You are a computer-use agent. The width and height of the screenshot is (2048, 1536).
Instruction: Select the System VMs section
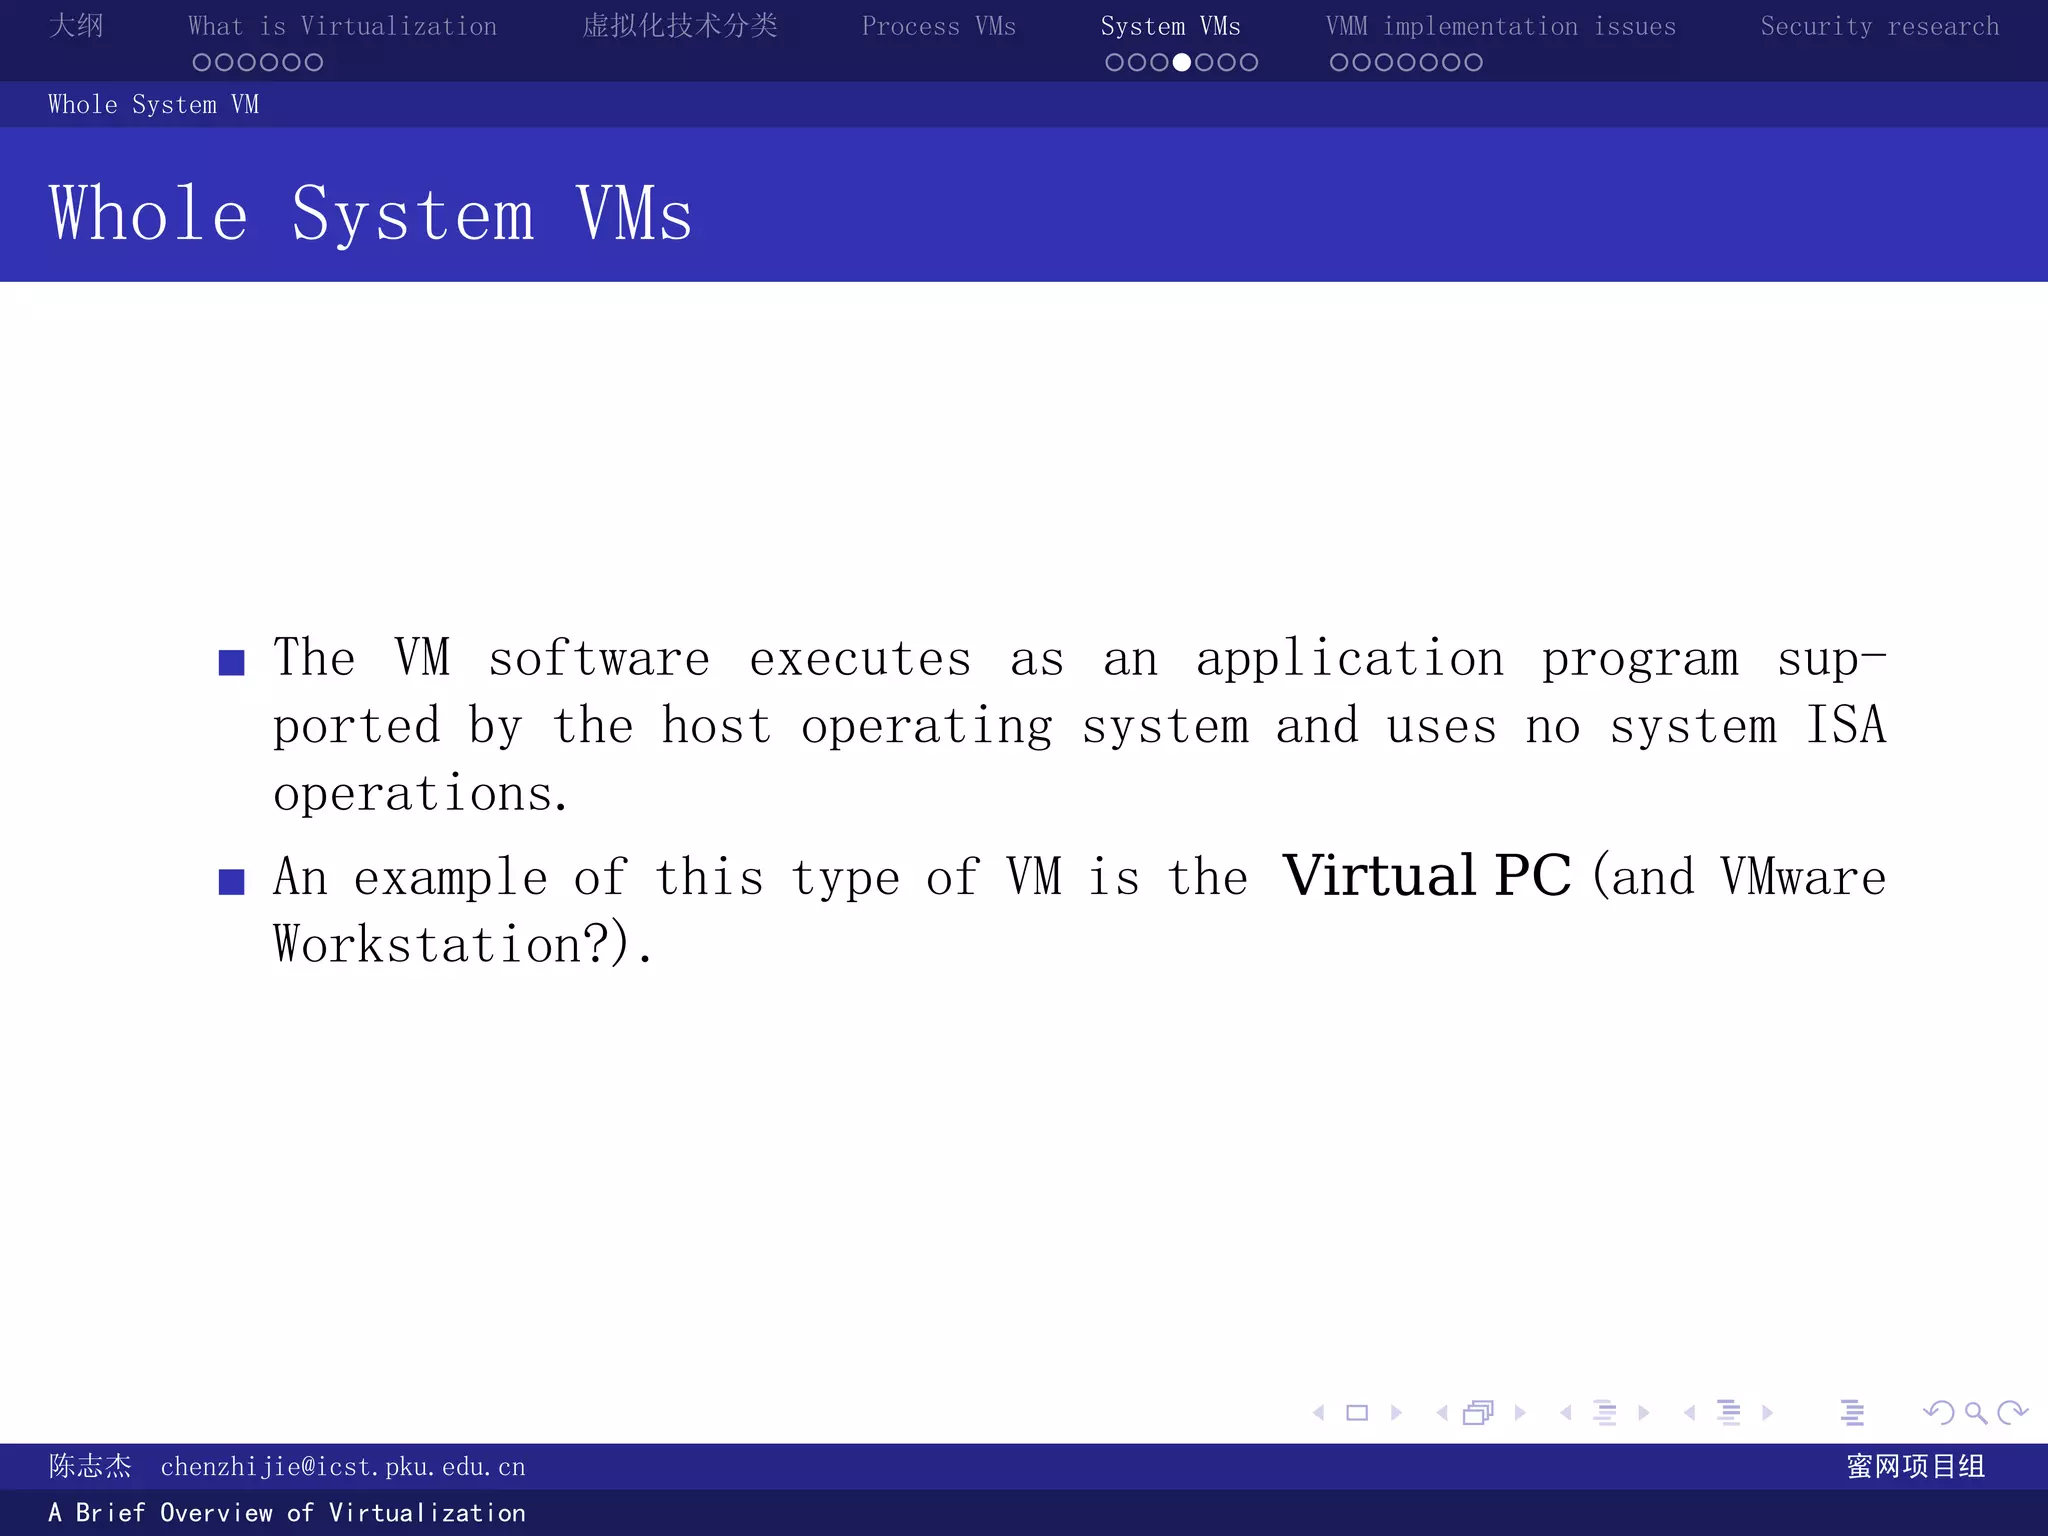click(x=1170, y=26)
